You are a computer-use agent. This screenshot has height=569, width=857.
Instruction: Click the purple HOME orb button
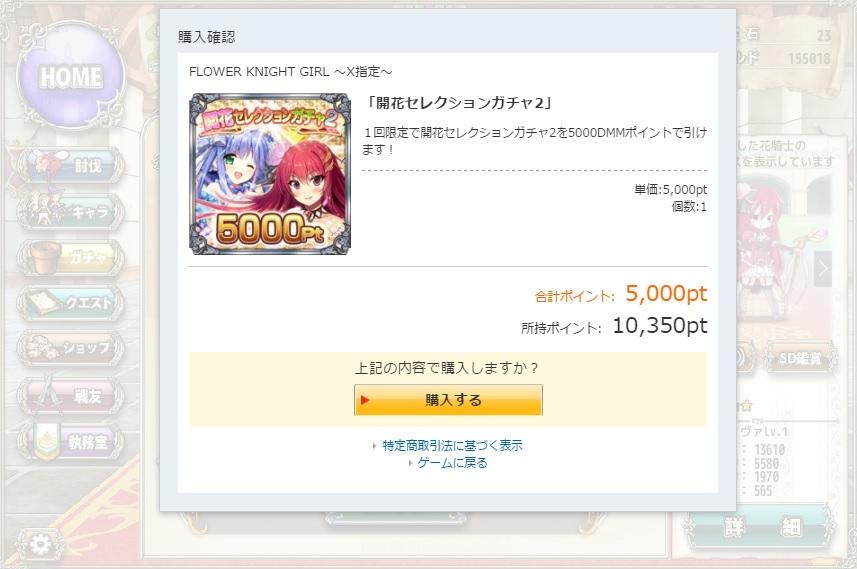[x=70, y=75]
